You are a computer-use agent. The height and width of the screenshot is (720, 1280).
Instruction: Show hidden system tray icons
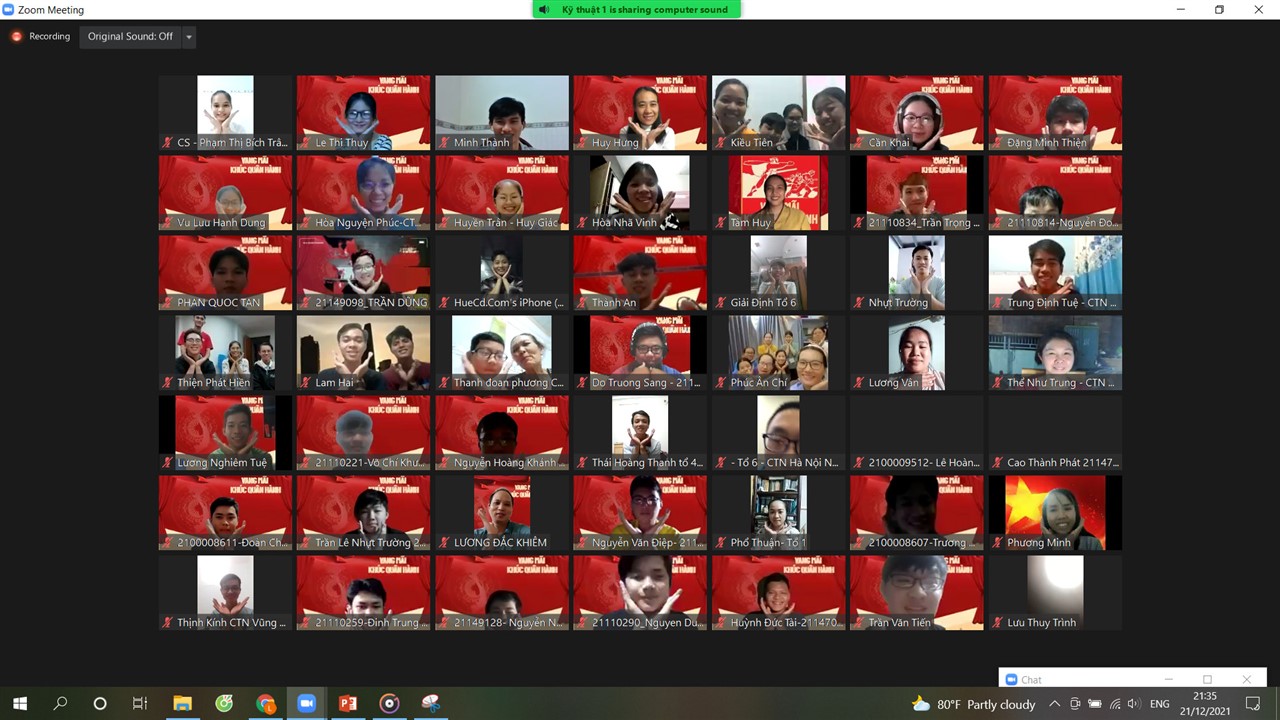click(1054, 704)
